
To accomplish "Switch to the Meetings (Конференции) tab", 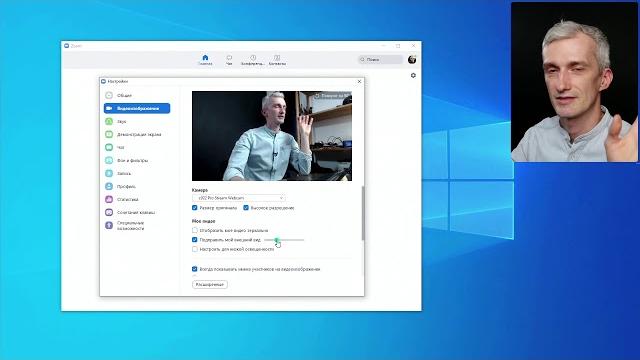I will pos(253,60).
